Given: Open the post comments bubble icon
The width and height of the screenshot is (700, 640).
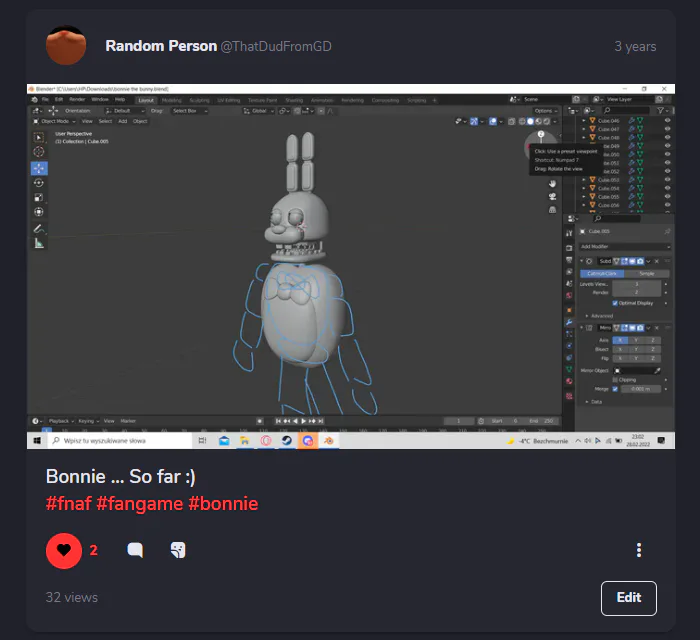Looking at the screenshot, I should pyautogui.click(x=135, y=550).
